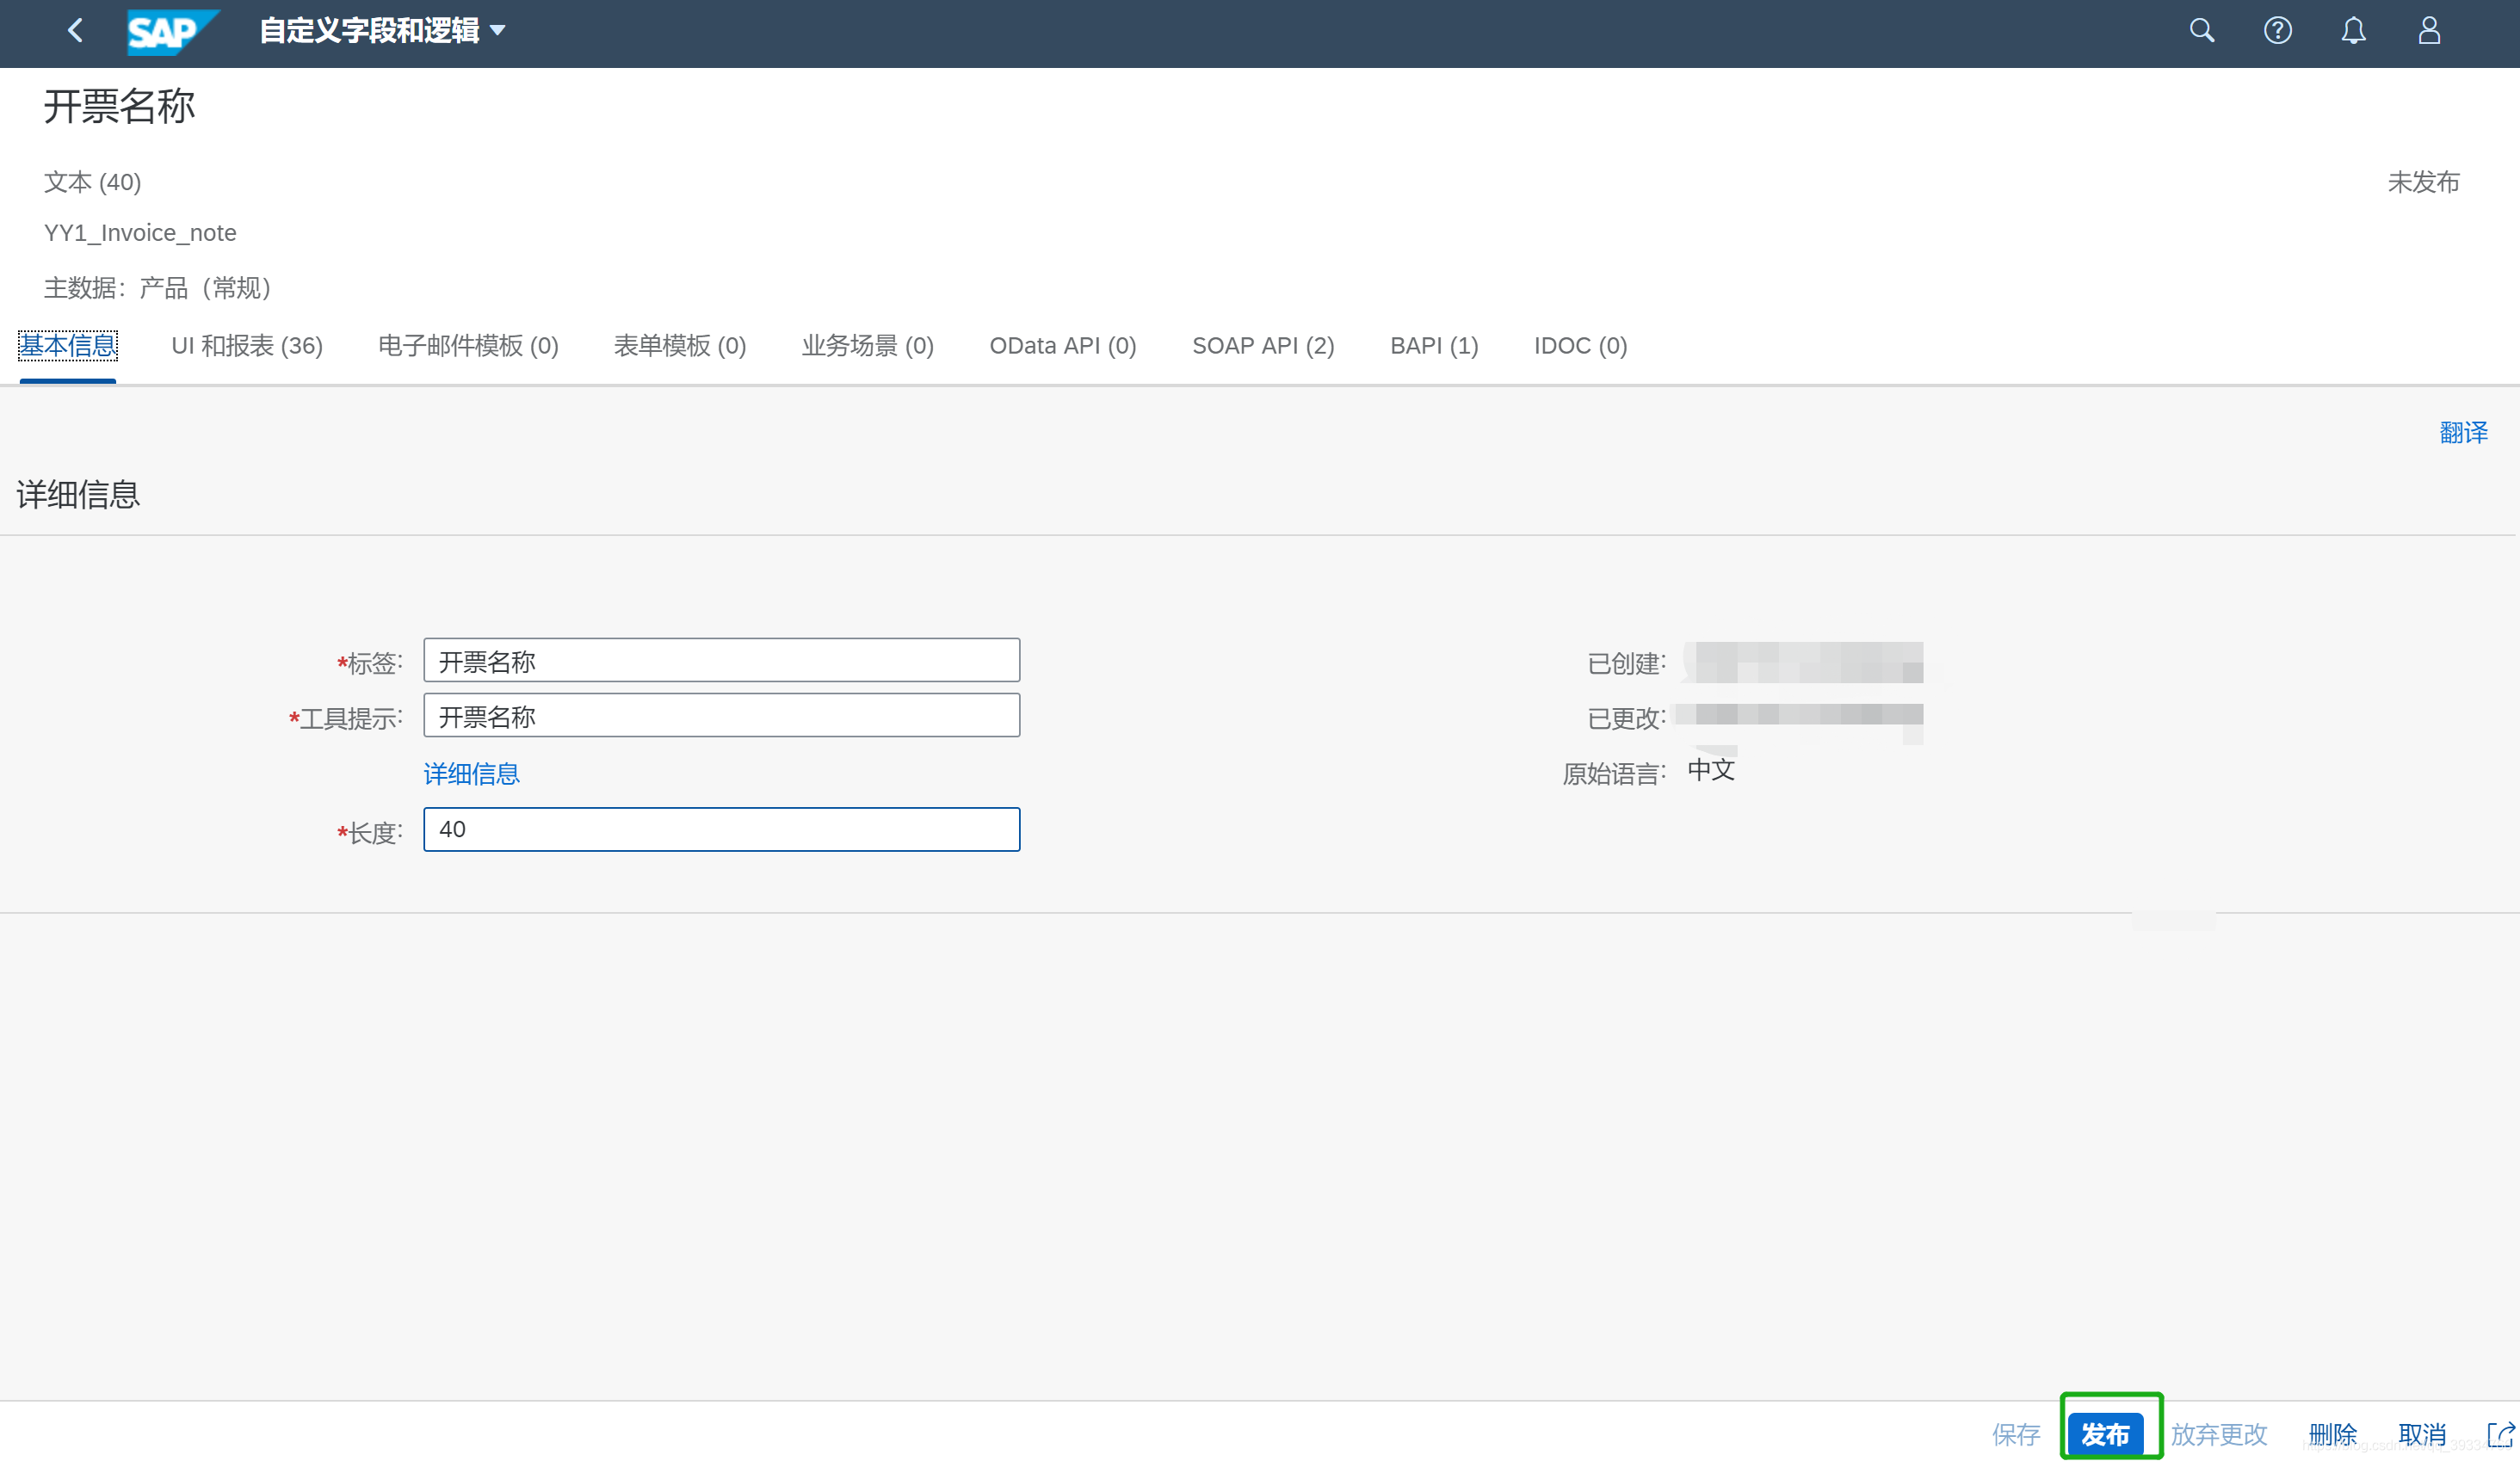The height and width of the screenshot is (1461, 2520).
Task: Click the 开票名称 page title
Action: [x=119, y=106]
